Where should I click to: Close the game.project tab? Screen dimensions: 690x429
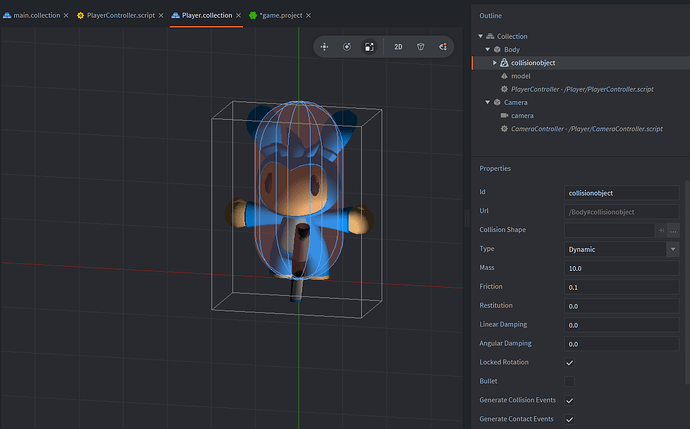308,15
